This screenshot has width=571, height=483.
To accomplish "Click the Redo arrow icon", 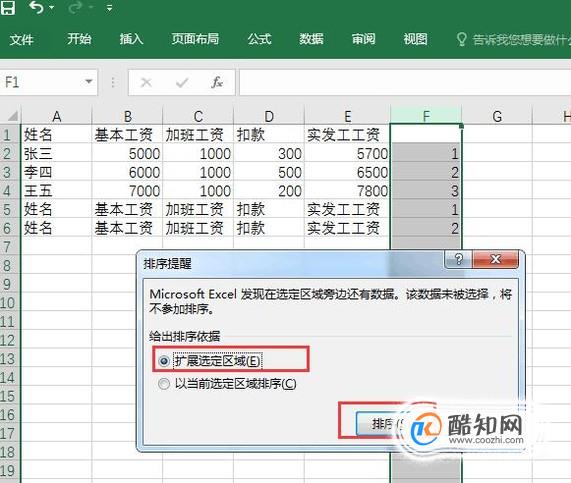I will (75, 7).
